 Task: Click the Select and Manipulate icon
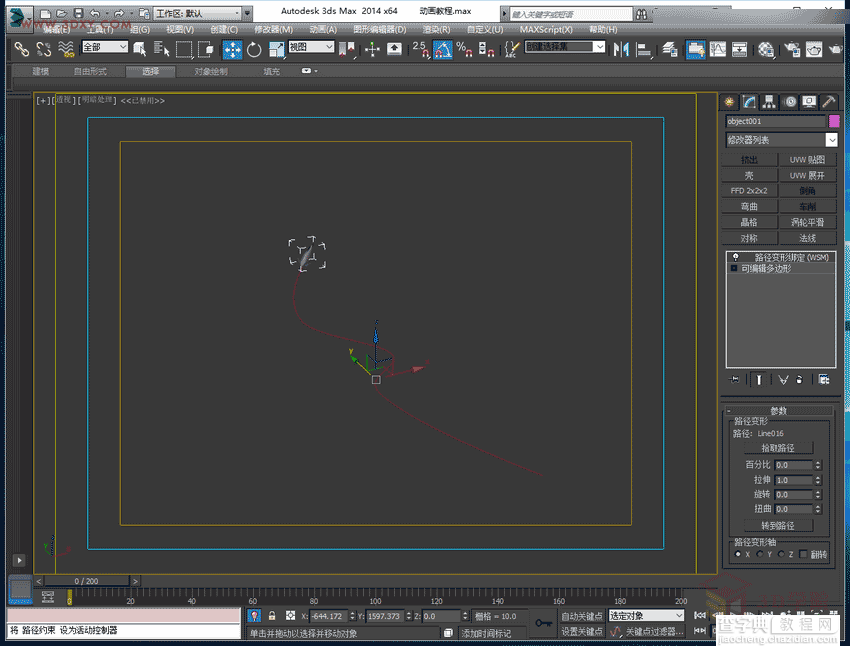pos(372,49)
